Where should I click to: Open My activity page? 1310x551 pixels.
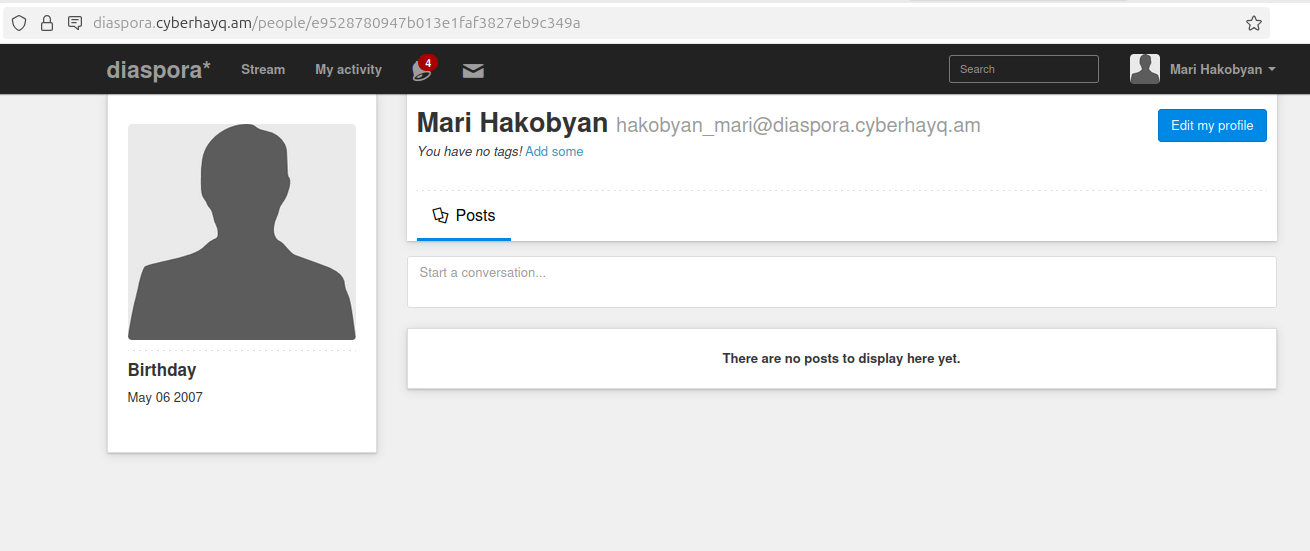coord(348,69)
